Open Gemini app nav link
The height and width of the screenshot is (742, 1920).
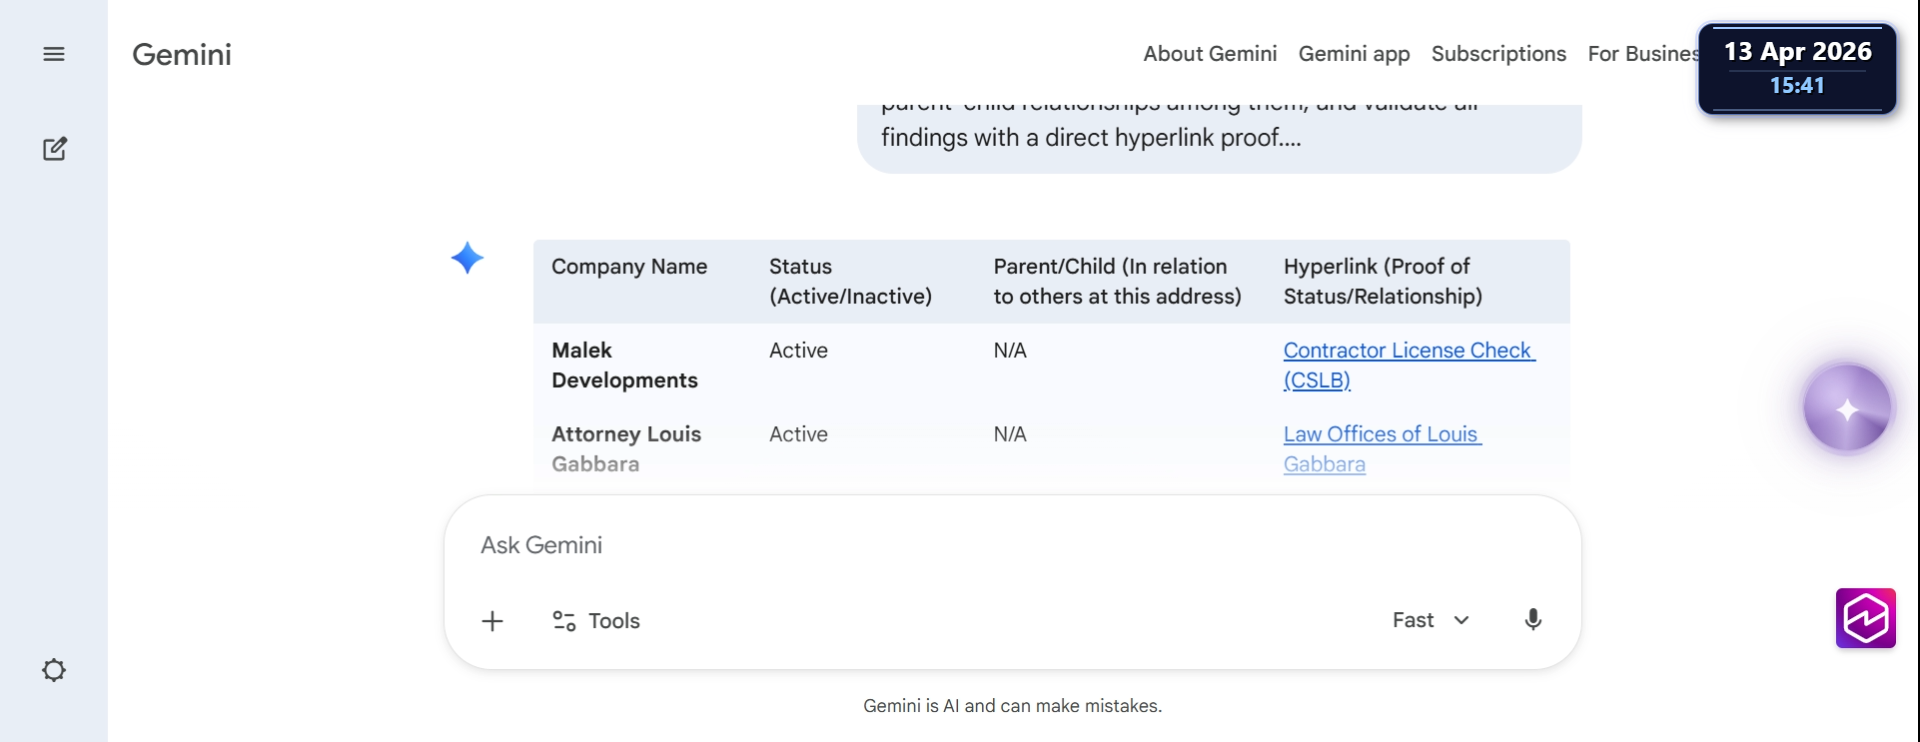coord(1354,54)
